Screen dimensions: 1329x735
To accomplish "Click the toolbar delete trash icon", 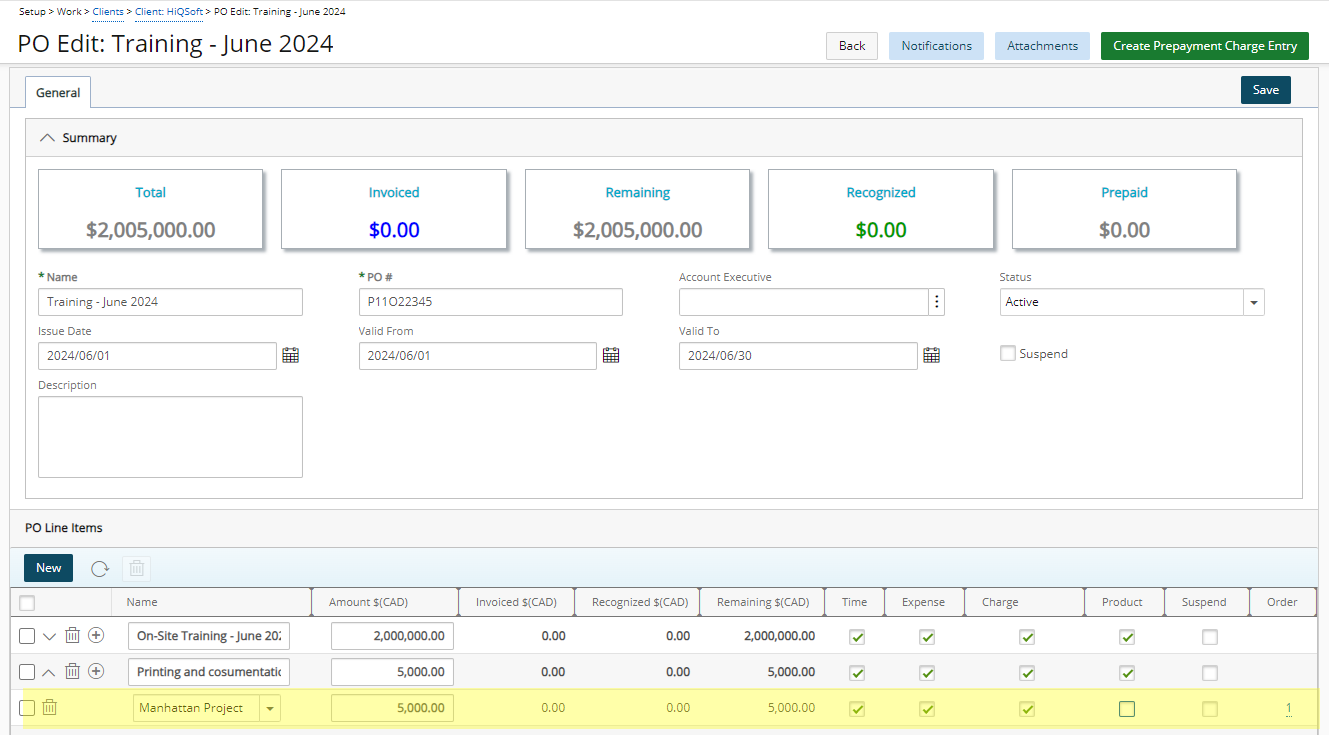I will (137, 568).
